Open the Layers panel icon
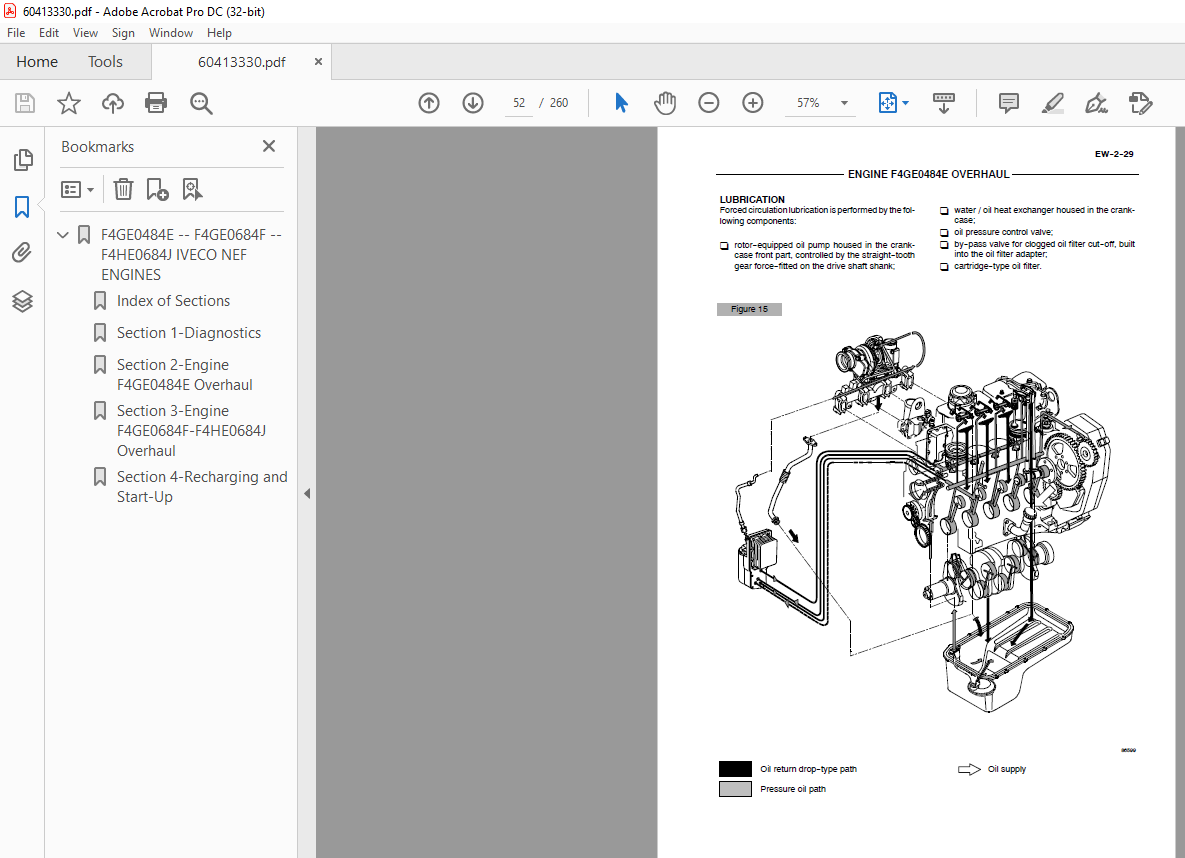Image resolution: width=1185 pixels, height=858 pixels. pyautogui.click(x=23, y=301)
